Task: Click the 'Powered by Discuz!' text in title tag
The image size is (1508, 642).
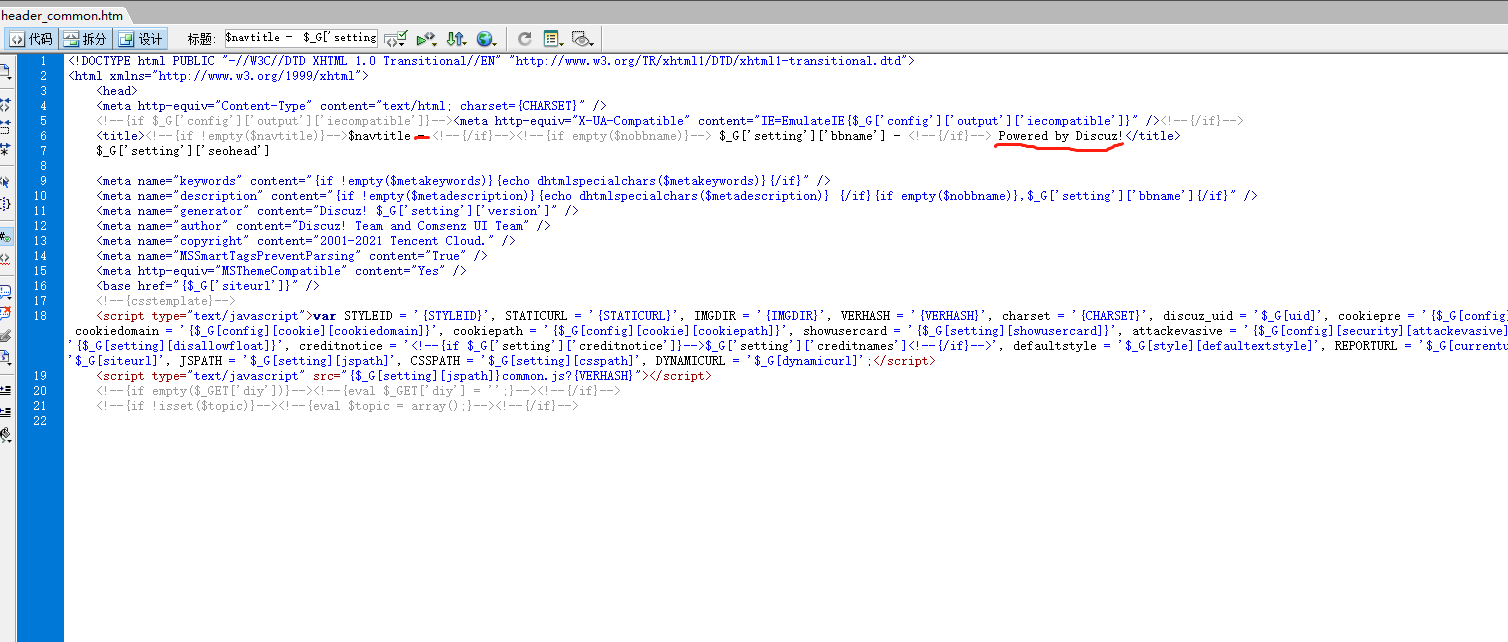Action: (x=1061, y=136)
